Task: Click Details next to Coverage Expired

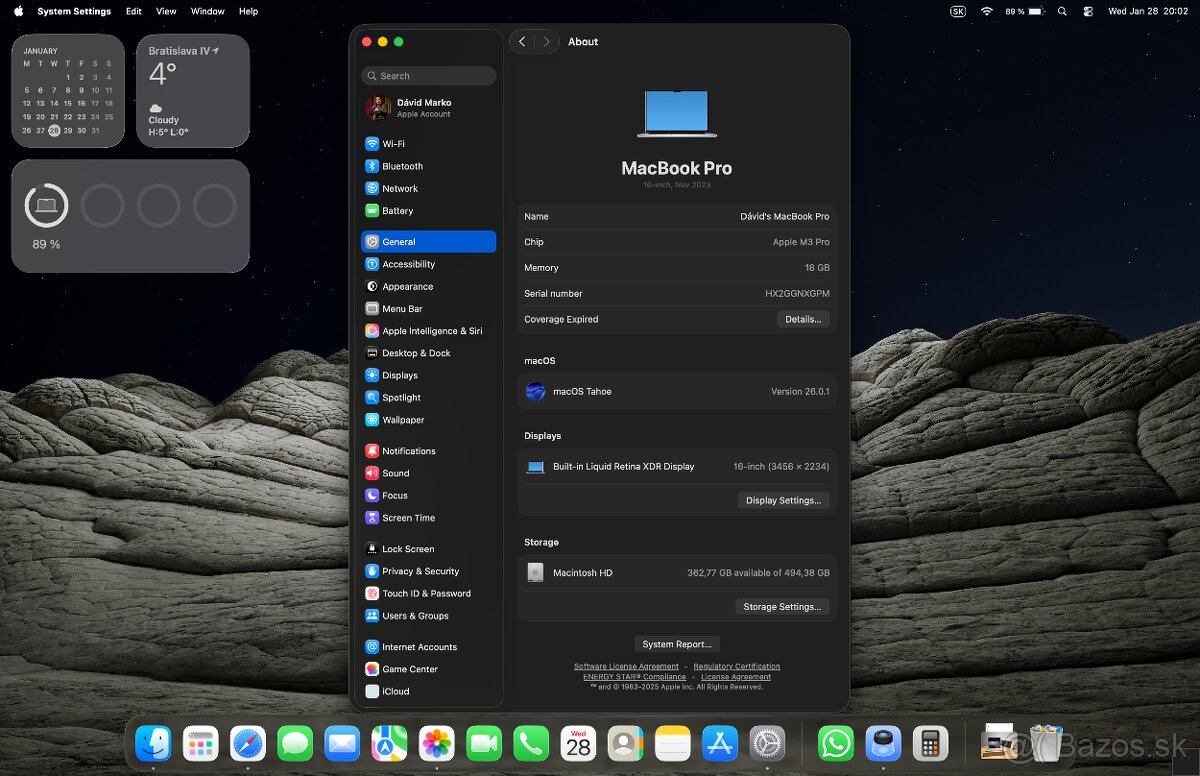Action: pos(803,319)
